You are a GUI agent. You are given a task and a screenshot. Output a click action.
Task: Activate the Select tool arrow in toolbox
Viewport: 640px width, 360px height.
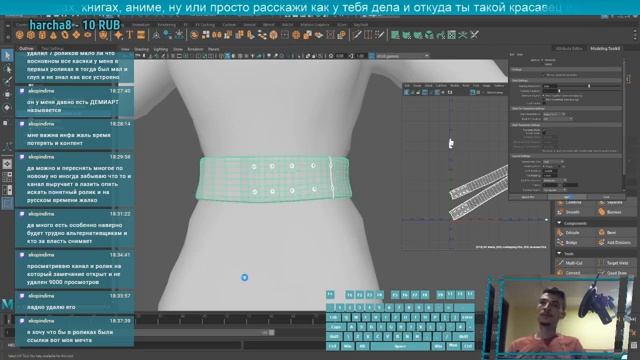7,56
